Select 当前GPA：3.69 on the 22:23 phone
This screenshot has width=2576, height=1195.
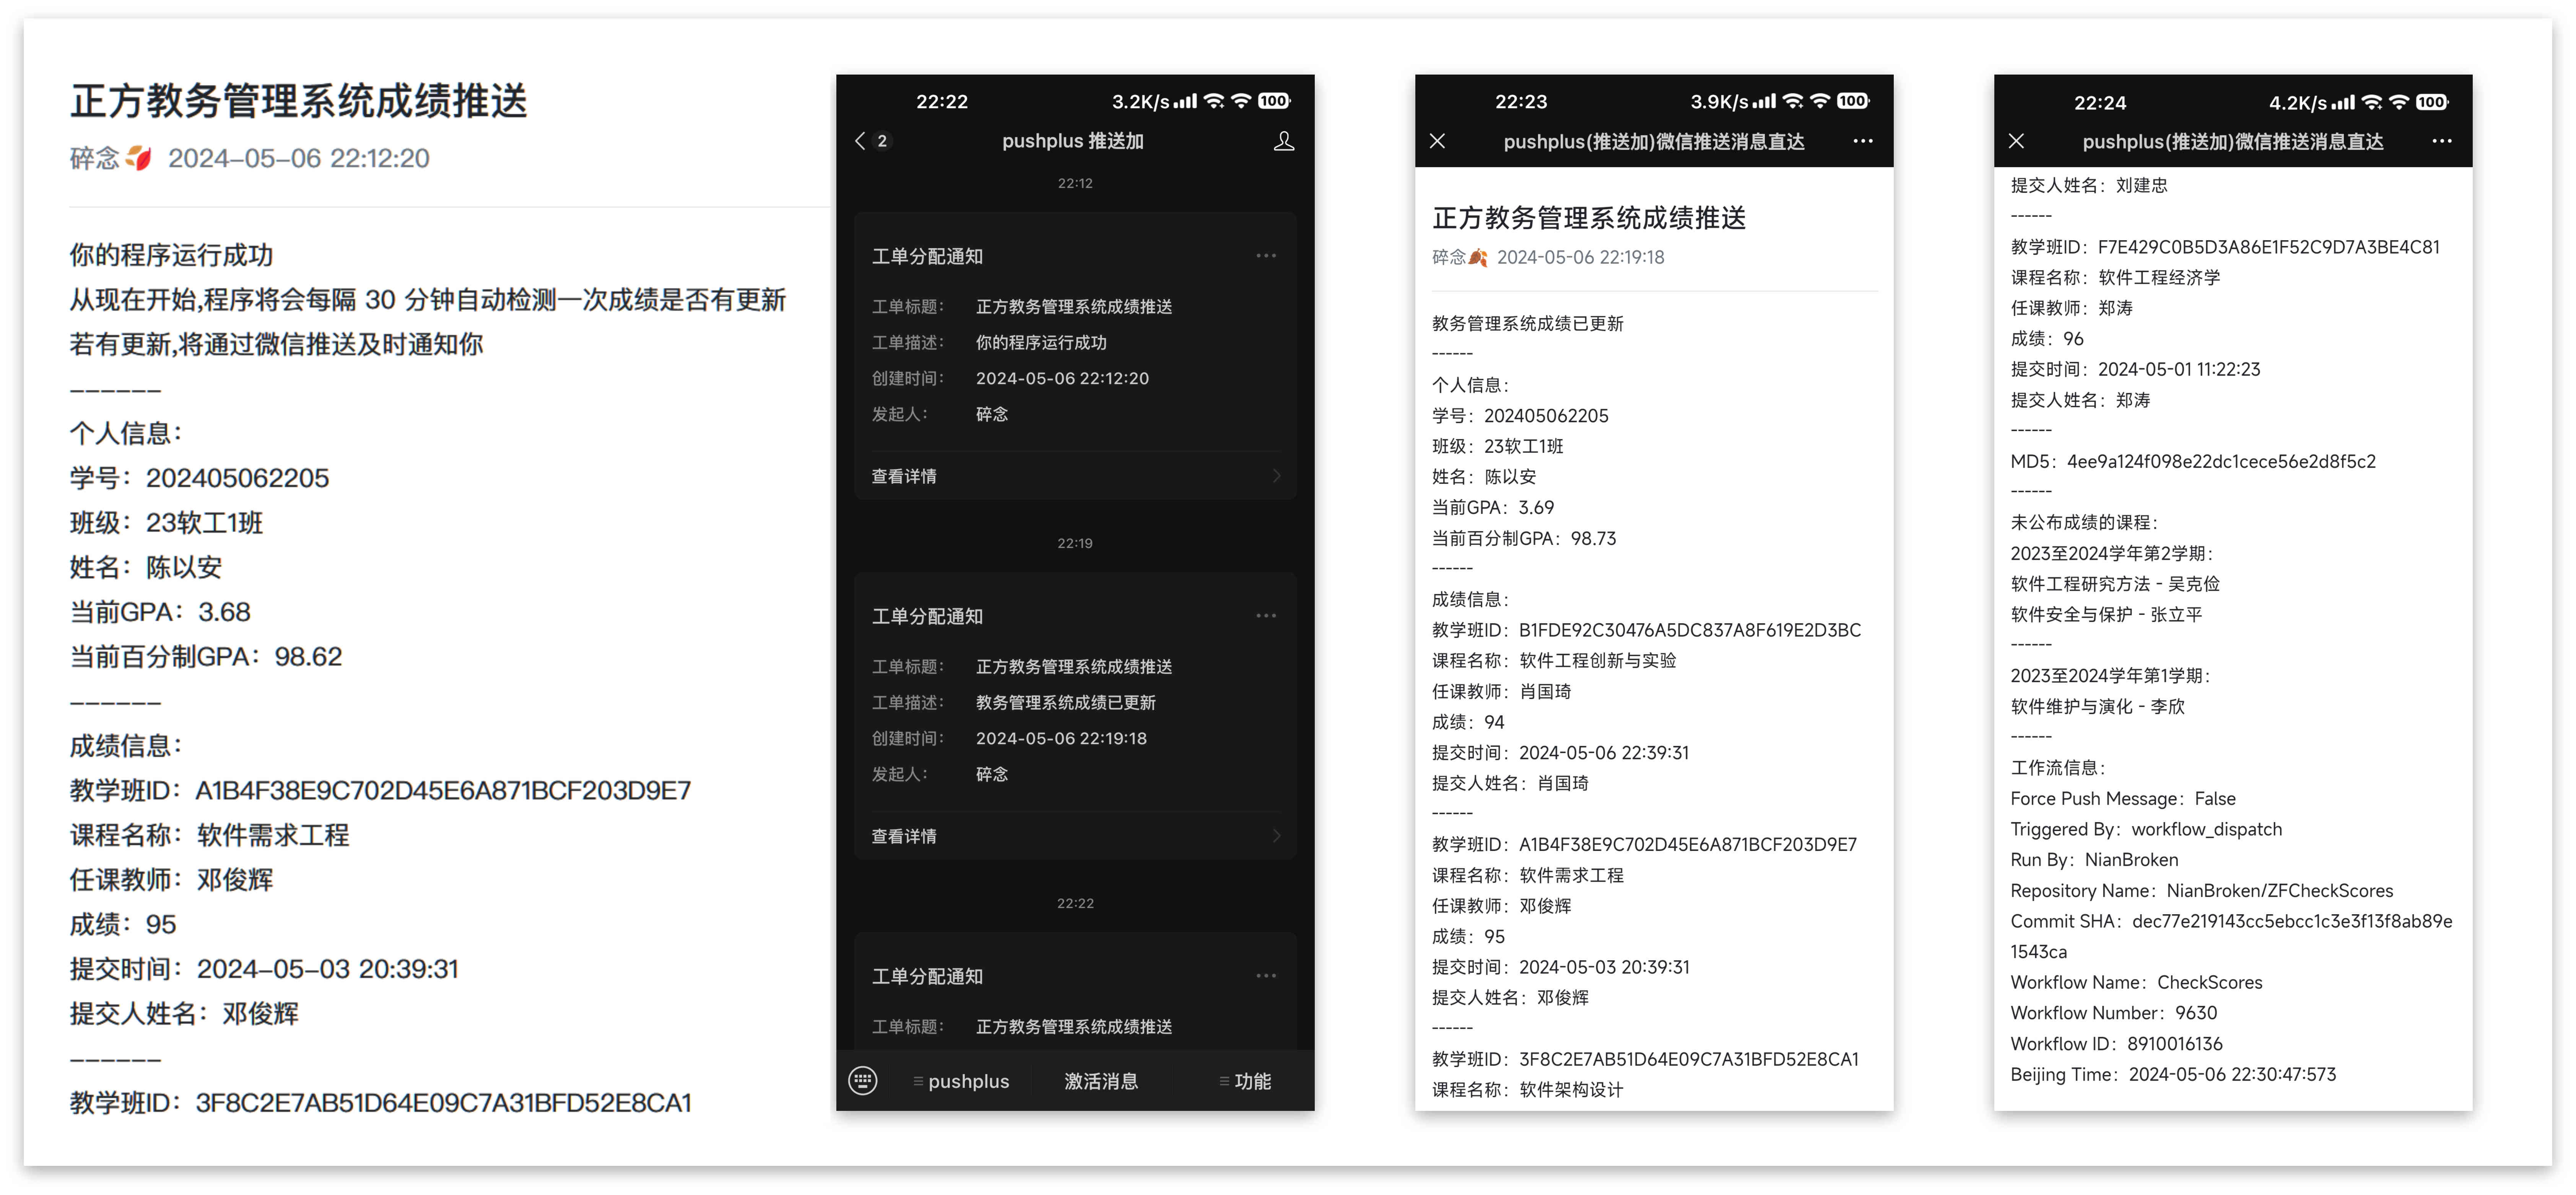coord(1493,507)
